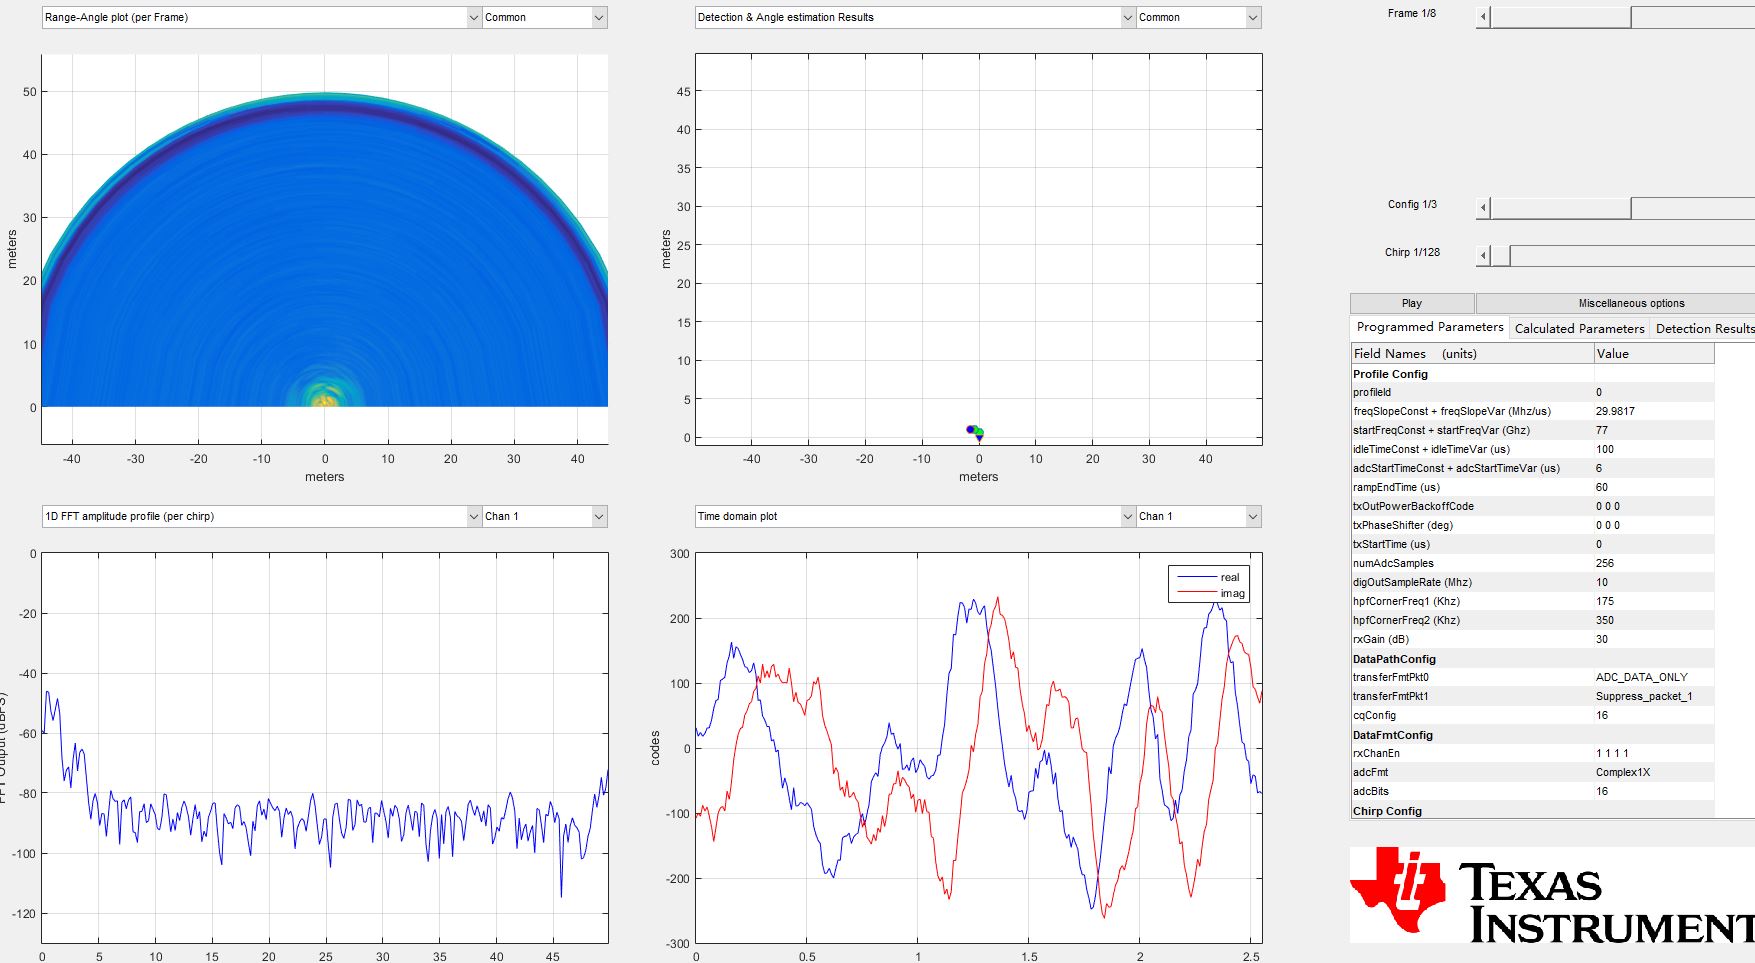The width and height of the screenshot is (1755, 963).
Task: Select the "txOutPowerBackoffCode" row
Action: coord(1532,506)
